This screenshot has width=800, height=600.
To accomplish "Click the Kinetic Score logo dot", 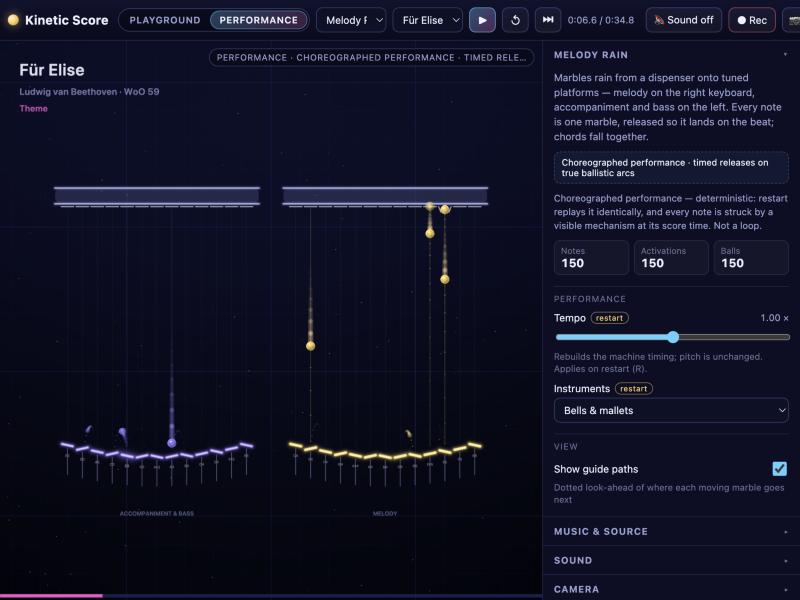I will pyautogui.click(x=13, y=20).
